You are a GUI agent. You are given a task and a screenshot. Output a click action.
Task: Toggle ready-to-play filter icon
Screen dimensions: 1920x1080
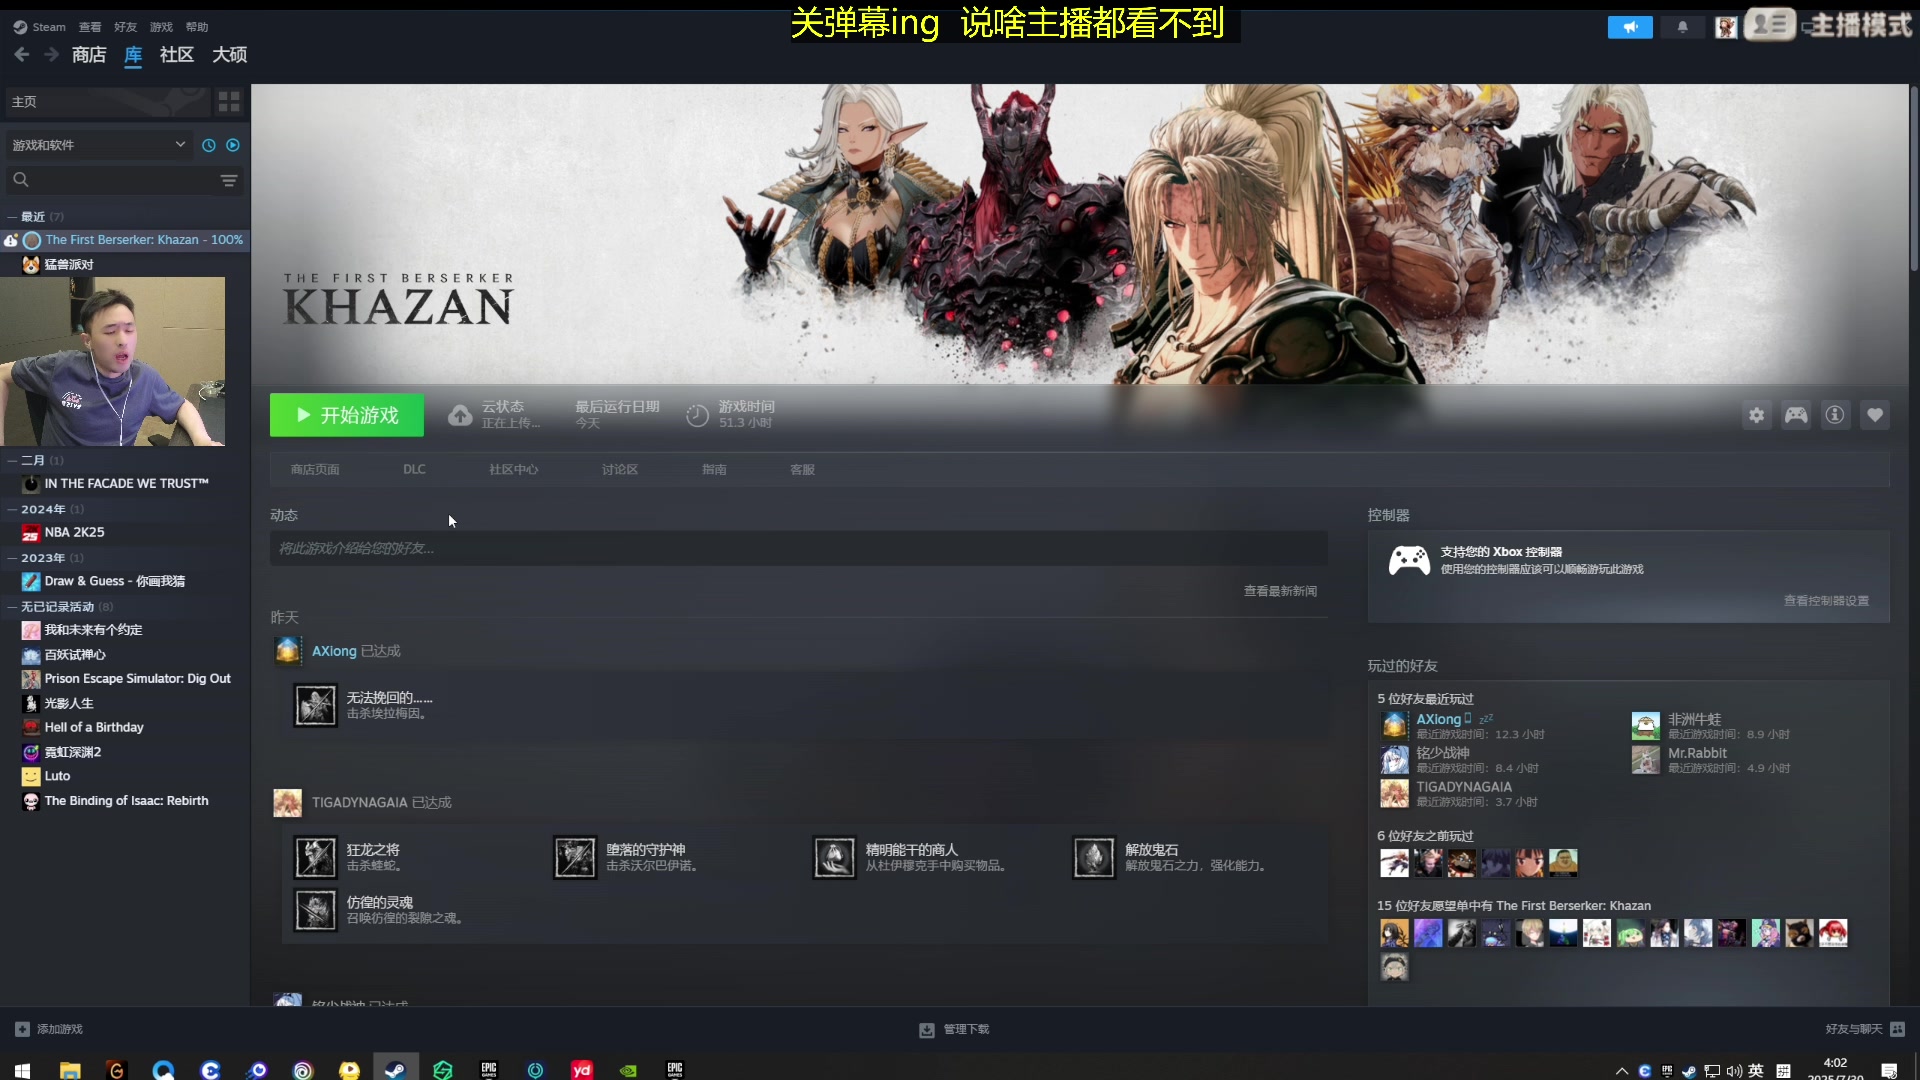[233, 145]
